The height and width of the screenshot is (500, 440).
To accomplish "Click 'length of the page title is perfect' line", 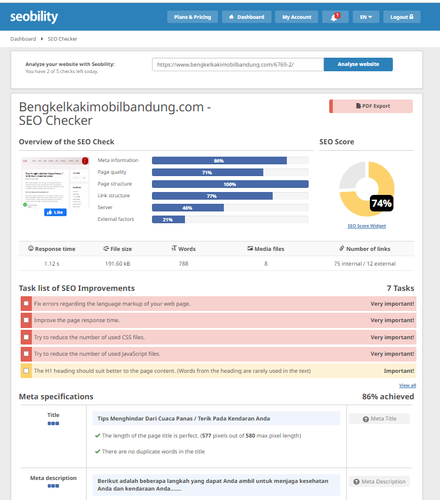I will pos(198,436).
